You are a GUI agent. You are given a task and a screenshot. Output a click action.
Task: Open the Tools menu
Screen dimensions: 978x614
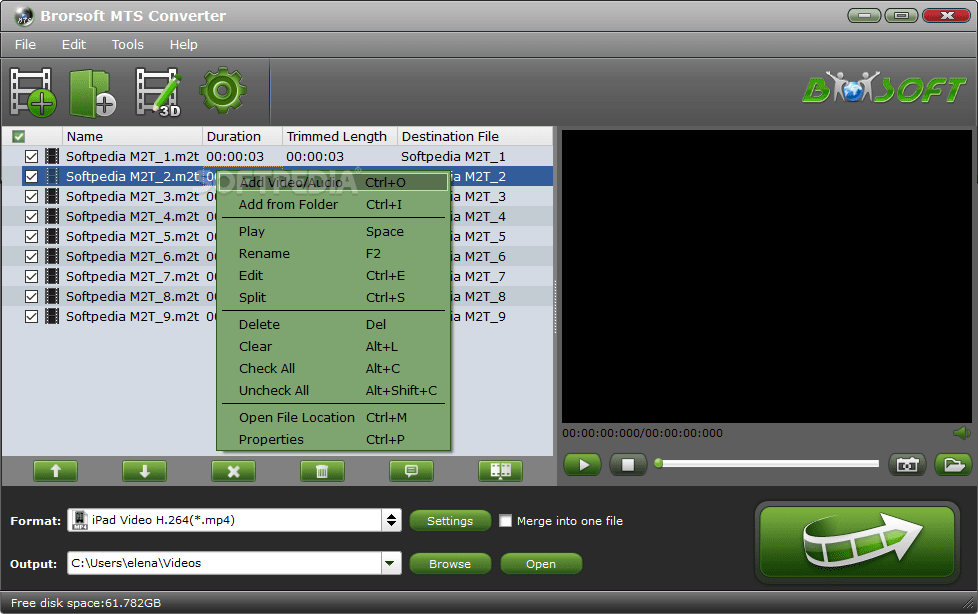(128, 45)
